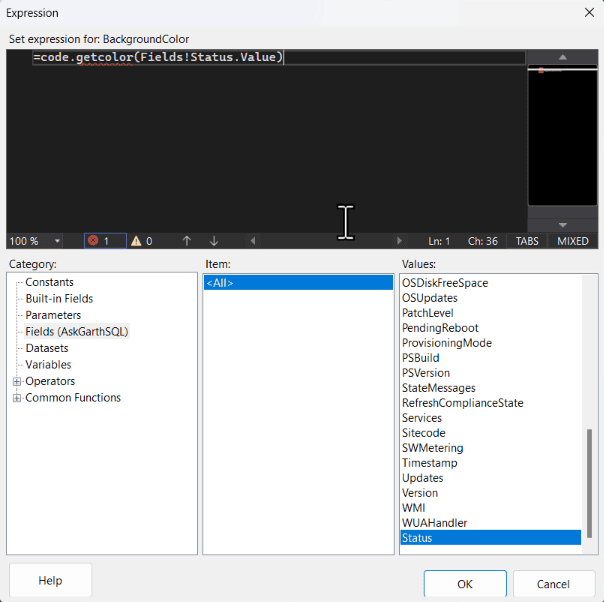Go to previous issue with up arrow
Image resolution: width=604 pixels, height=602 pixels.
(x=187, y=241)
